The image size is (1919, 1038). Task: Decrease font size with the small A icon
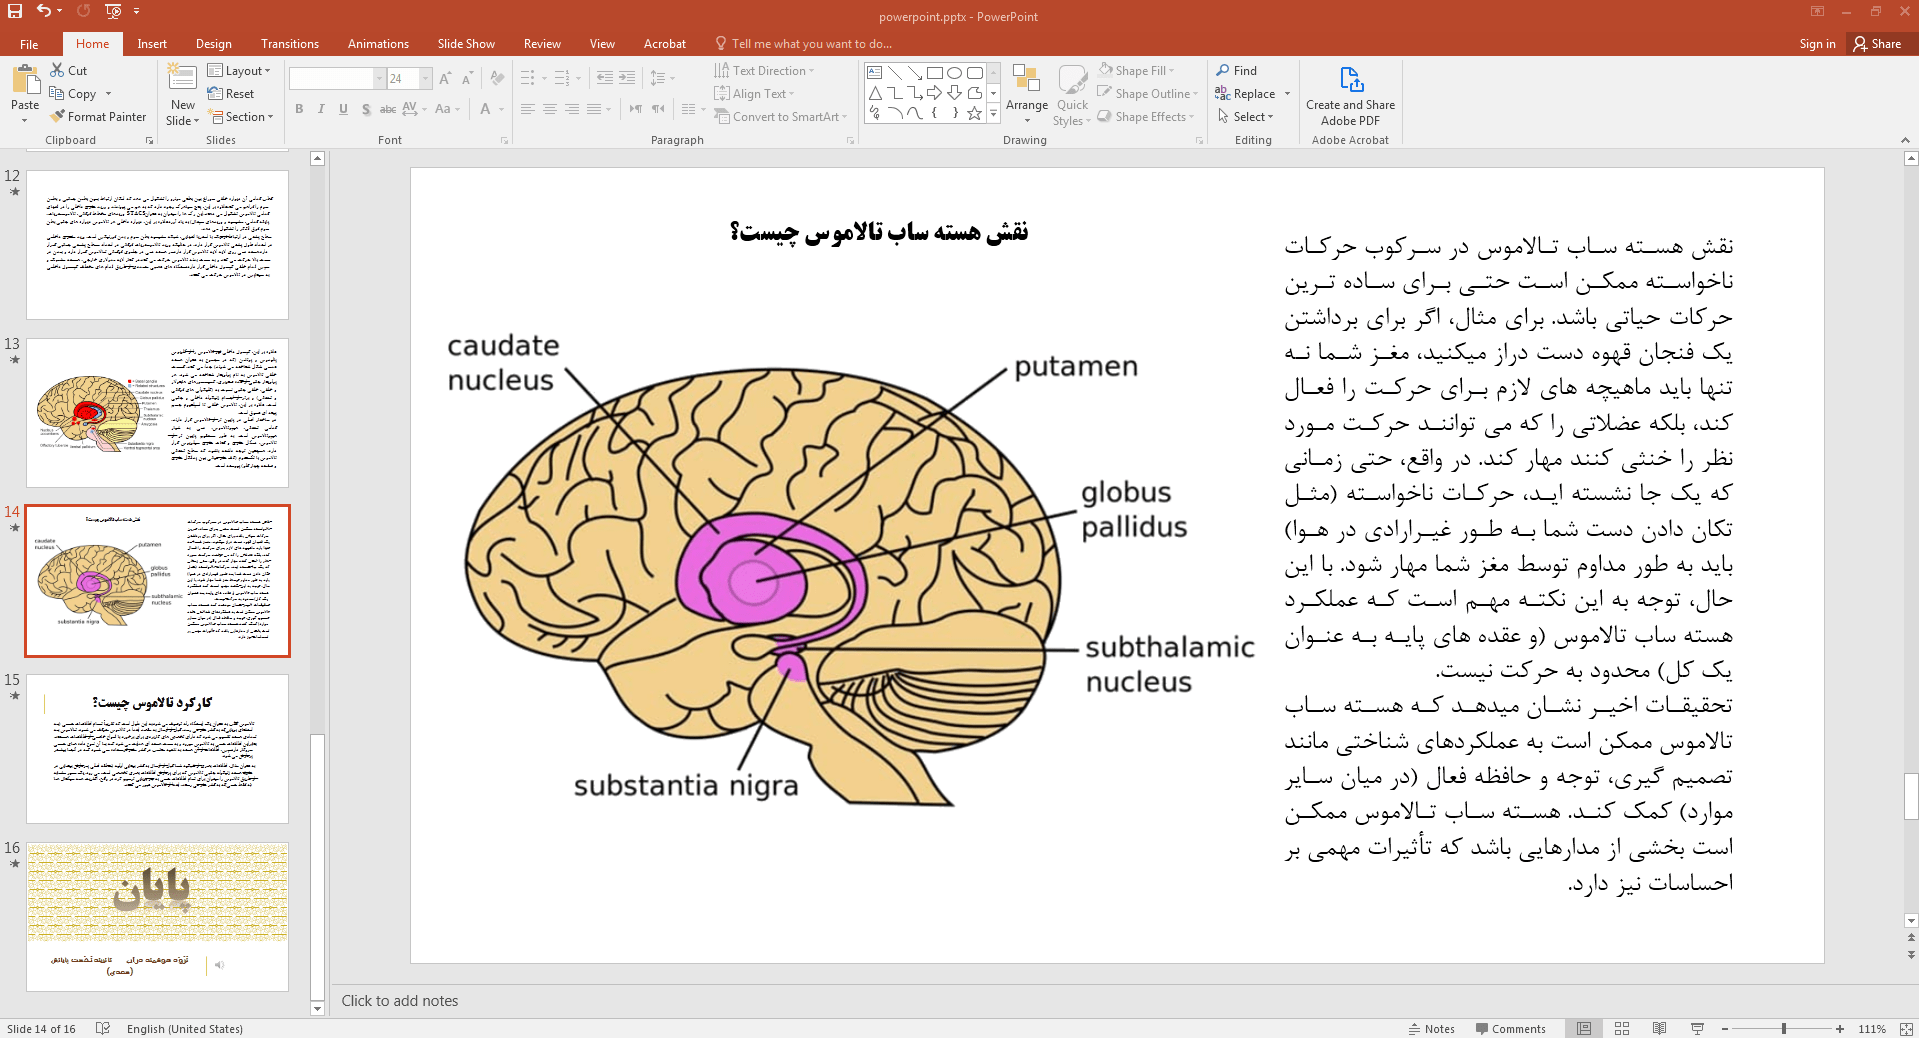pyautogui.click(x=467, y=78)
